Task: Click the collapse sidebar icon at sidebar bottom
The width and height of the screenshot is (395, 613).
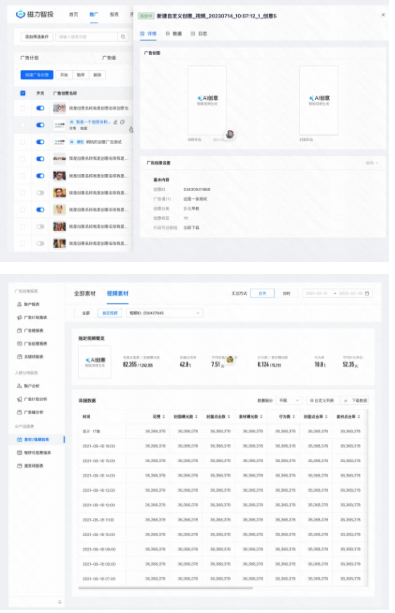Action: coord(59,602)
